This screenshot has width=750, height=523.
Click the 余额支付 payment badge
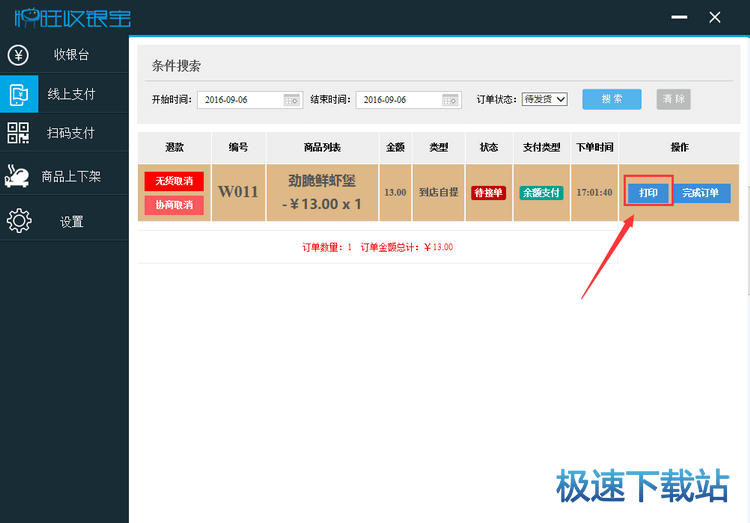coord(541,193)
